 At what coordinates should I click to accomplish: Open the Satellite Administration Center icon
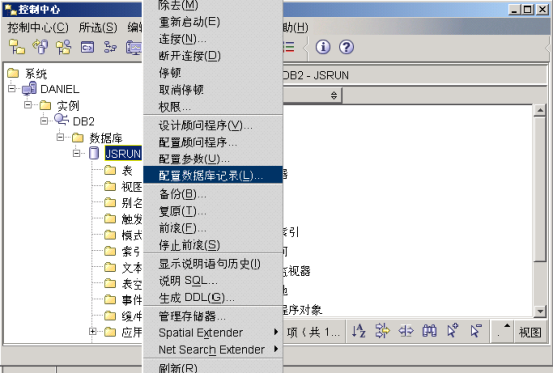[64, 47]
